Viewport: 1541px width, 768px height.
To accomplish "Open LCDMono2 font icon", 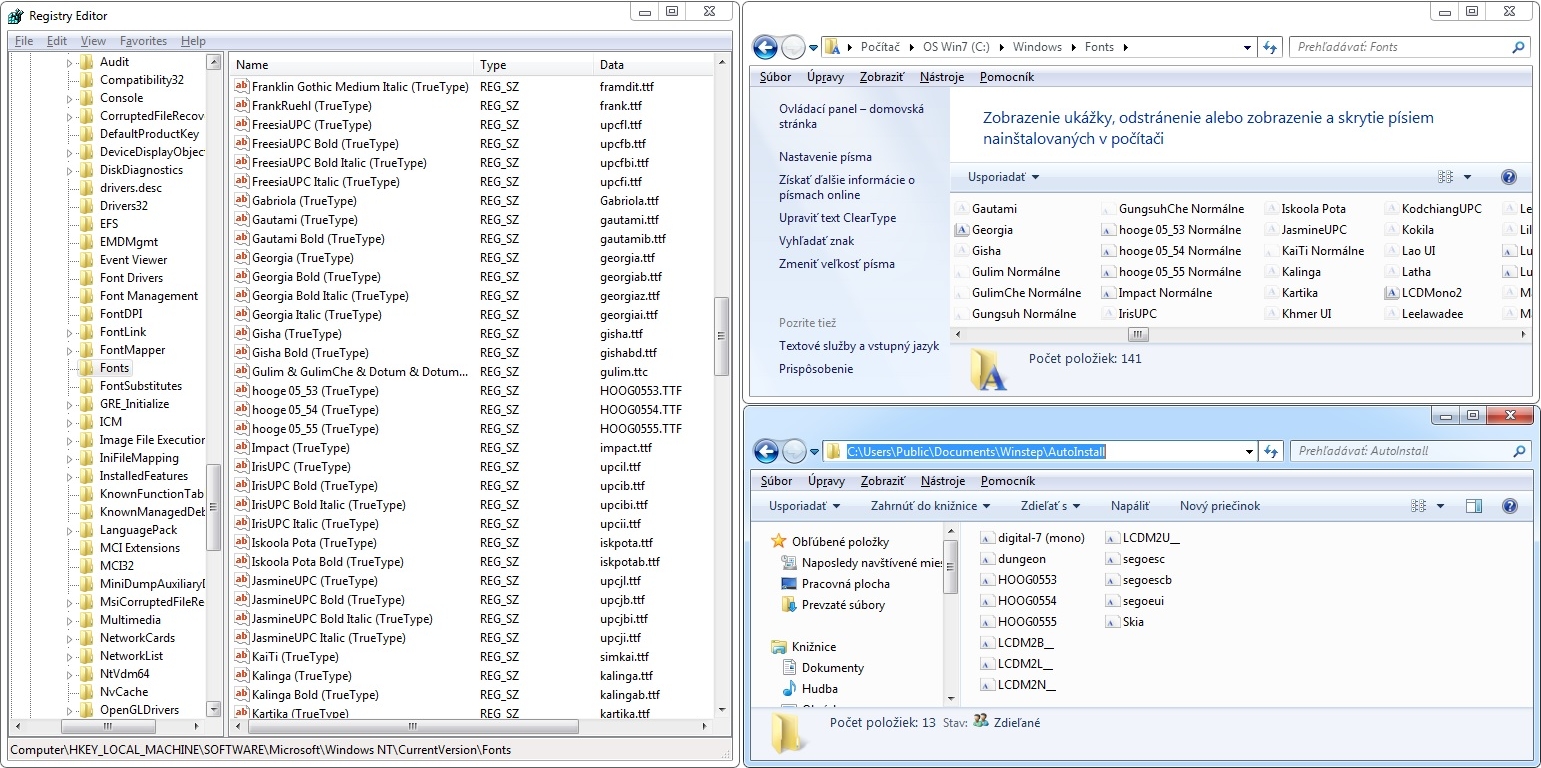I will (x=1392, y=293).
